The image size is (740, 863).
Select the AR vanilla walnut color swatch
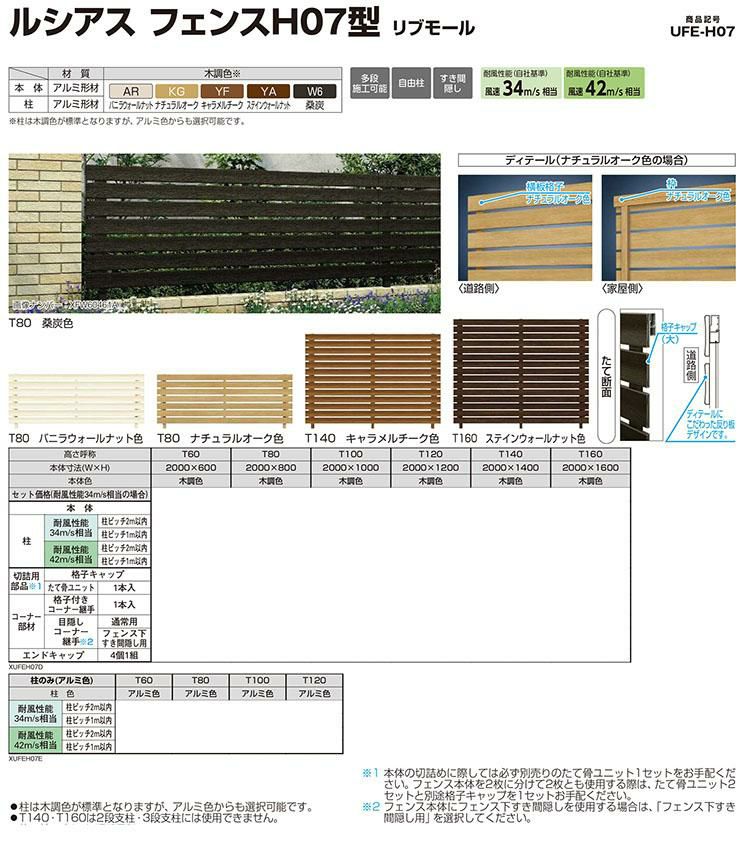pyautogui.click(x=130, y=89)
